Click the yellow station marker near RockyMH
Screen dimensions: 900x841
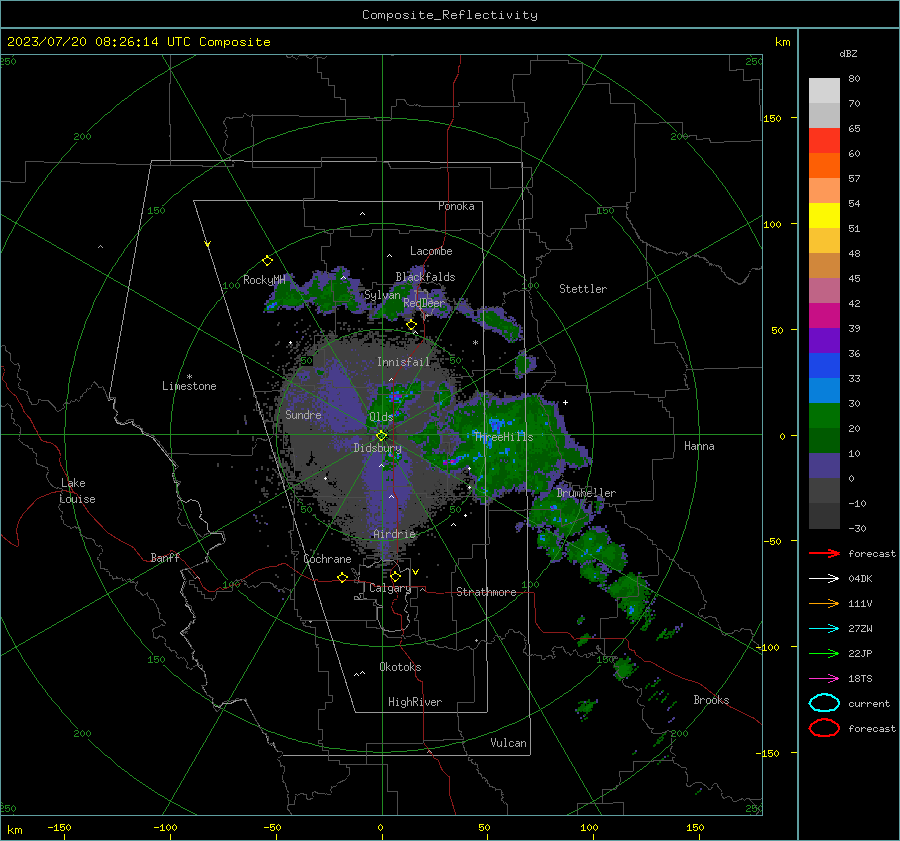click(x=267, y=261)
